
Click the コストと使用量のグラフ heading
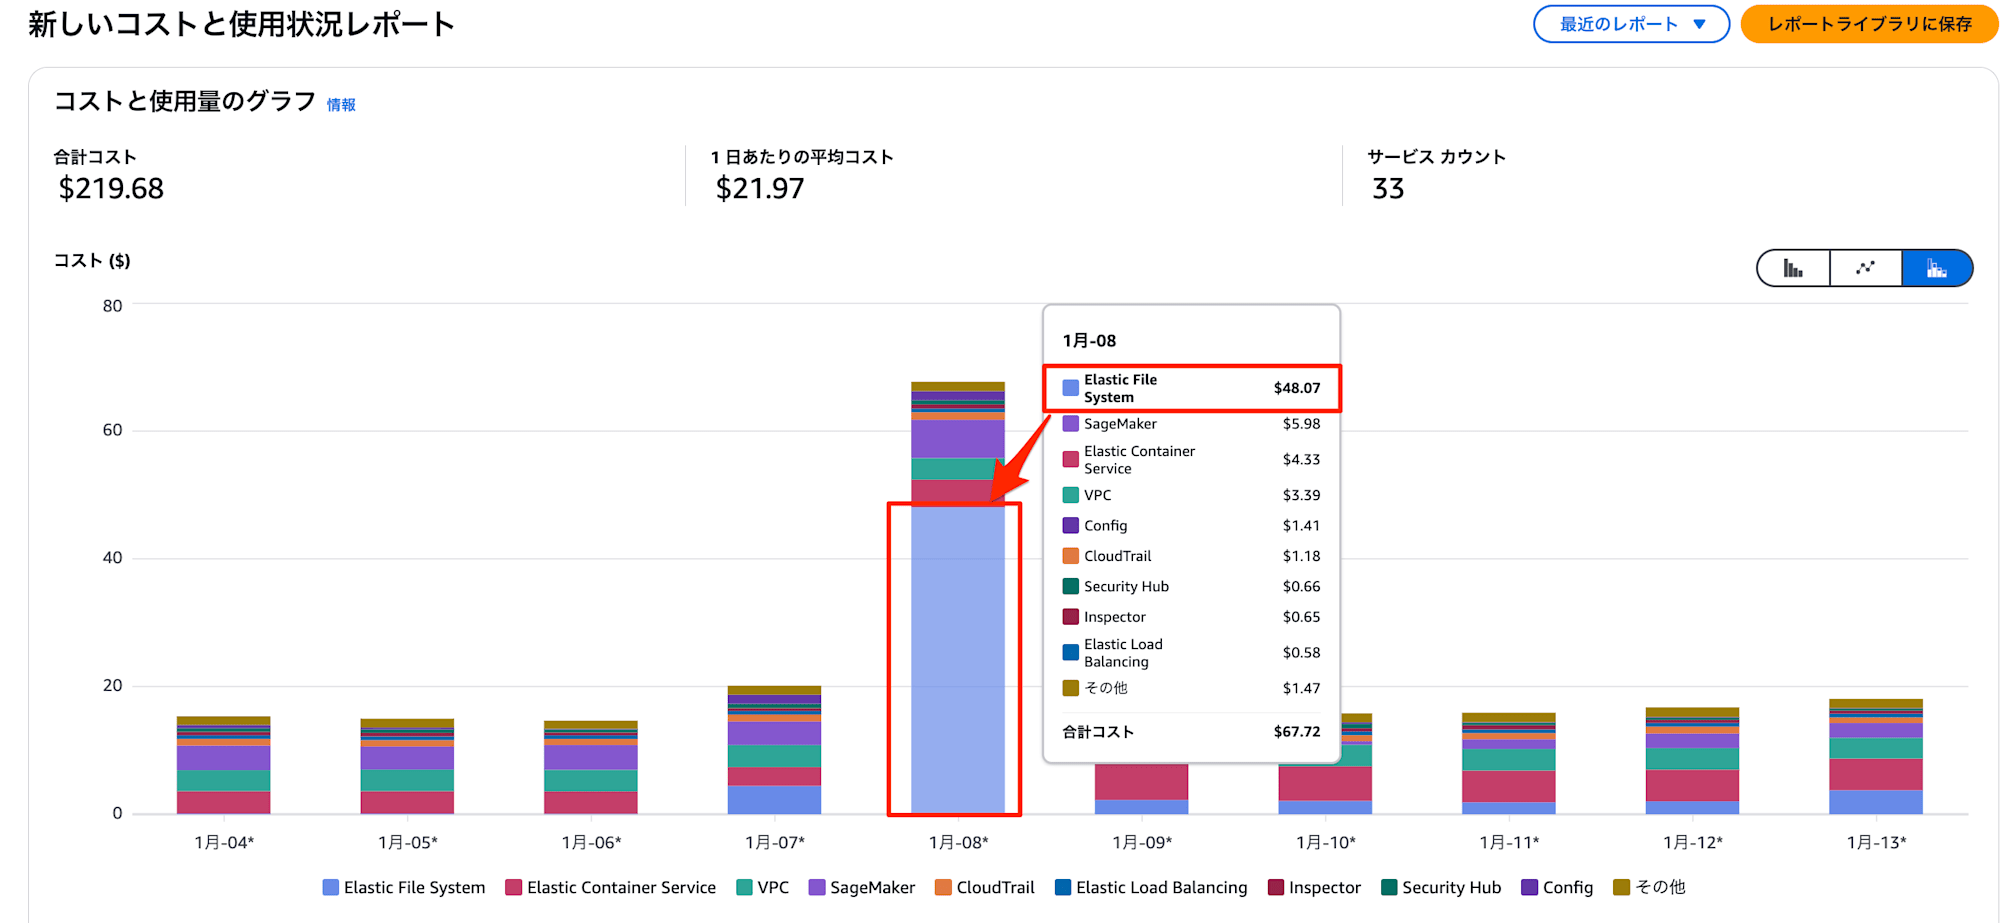pos(185,101)
